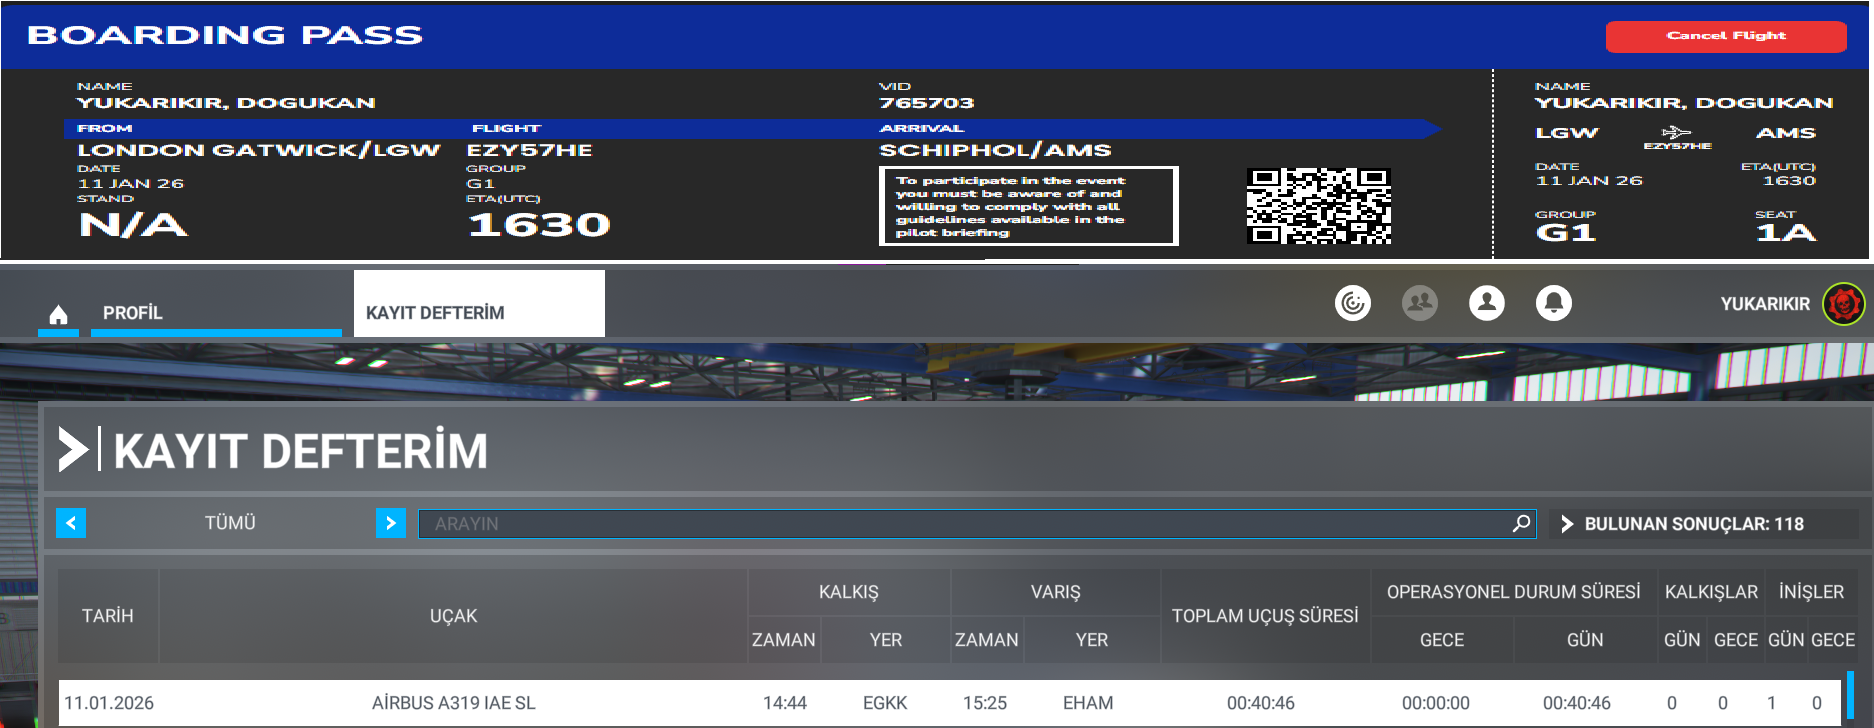Focus the ARAYIN search field
This screenshot has height=728, width=1874.
978,524
